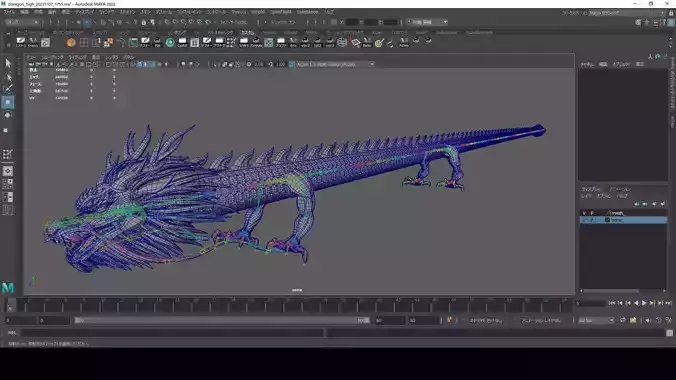Click the MEL command line input

click(172, 333)
